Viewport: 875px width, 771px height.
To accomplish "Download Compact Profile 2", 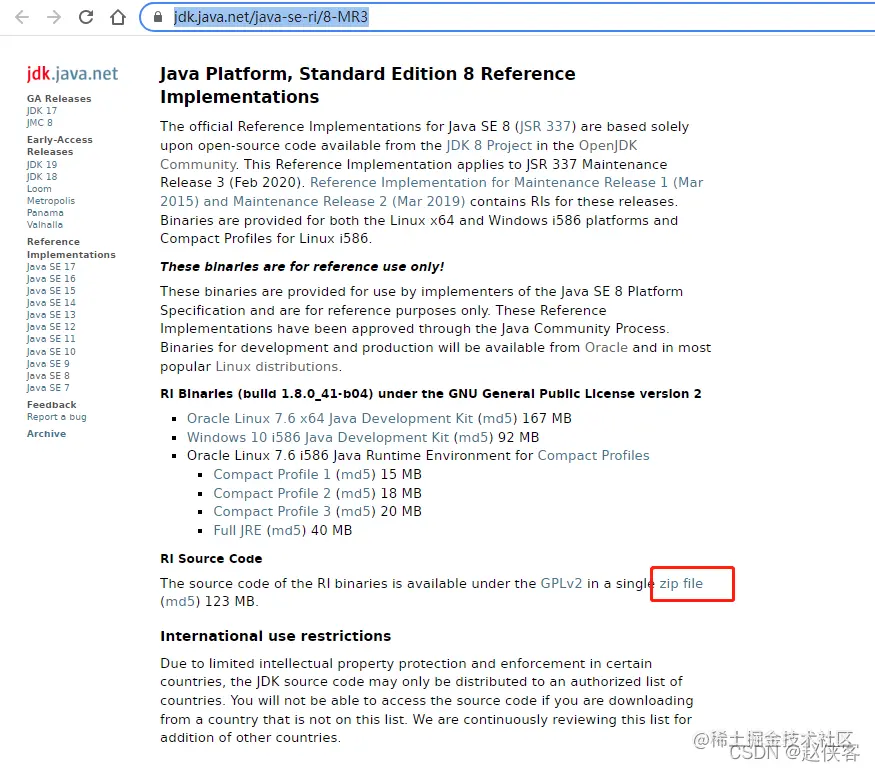I will tap(272, 493).
